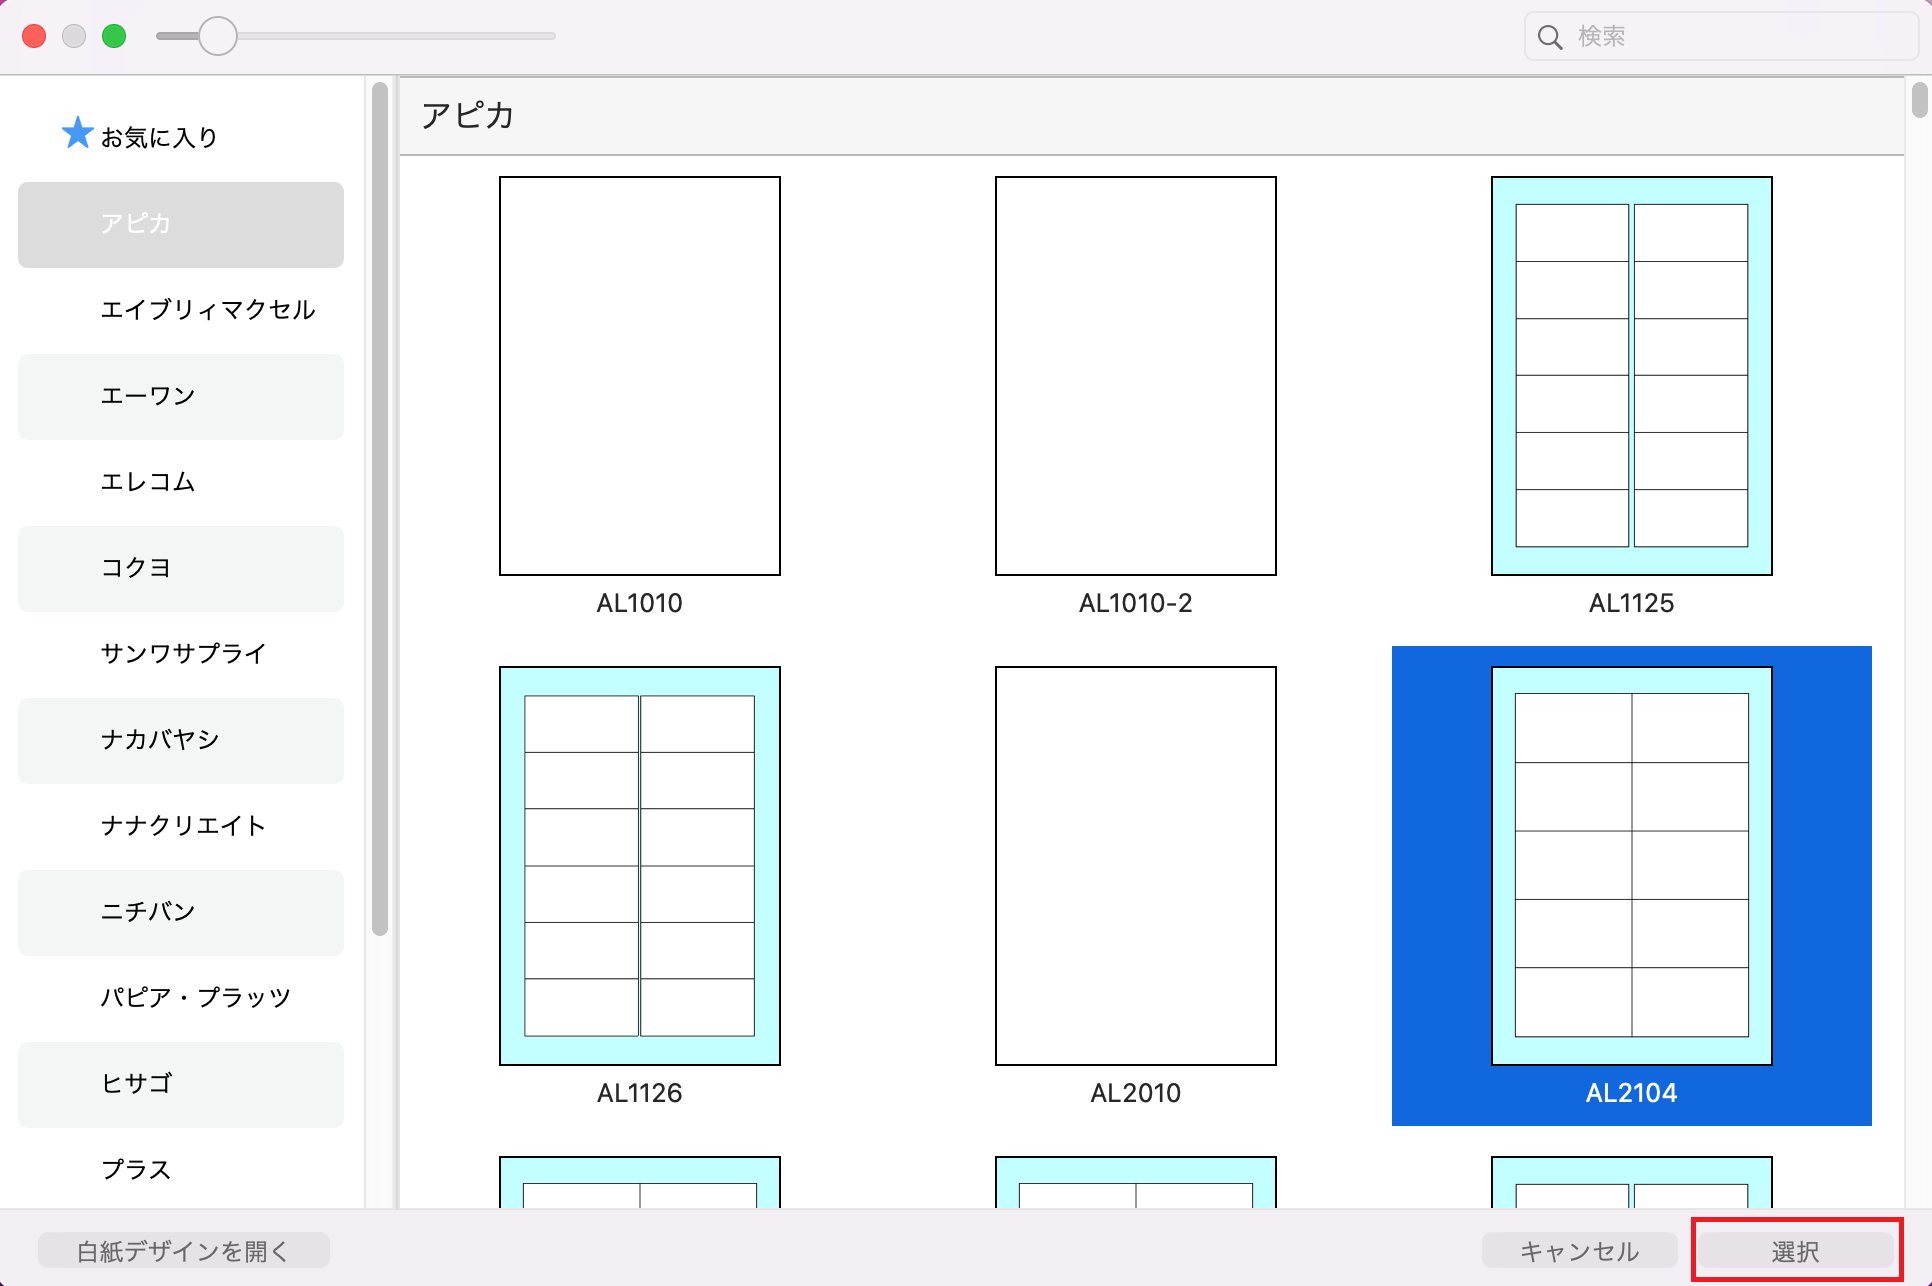1932x1286 pixels.
Task: Click the highlighted AL2104 template
Action: (x=1632, y=886)
